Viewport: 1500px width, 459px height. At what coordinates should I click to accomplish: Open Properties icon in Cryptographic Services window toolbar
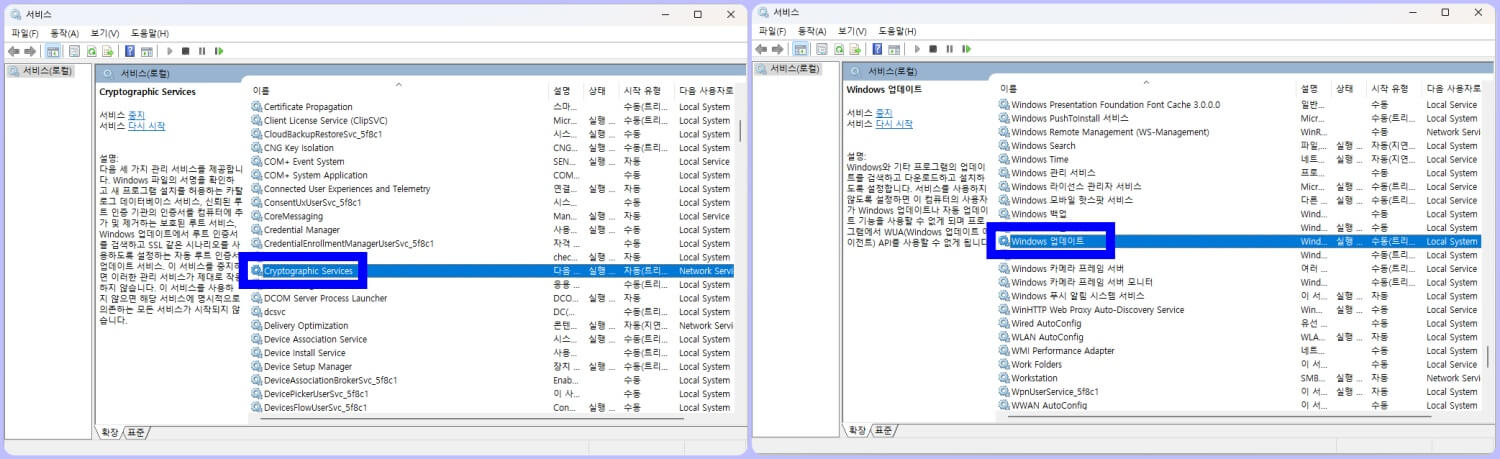click(74, 51)
